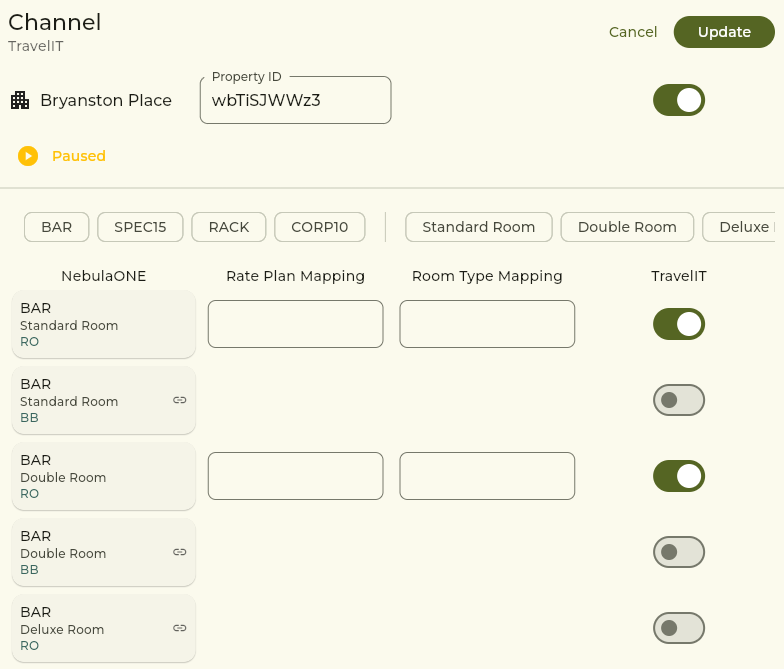784x669 pixels.
Task: Click the building icon beside Bryanston Place
Action: [x=20, y=100]
